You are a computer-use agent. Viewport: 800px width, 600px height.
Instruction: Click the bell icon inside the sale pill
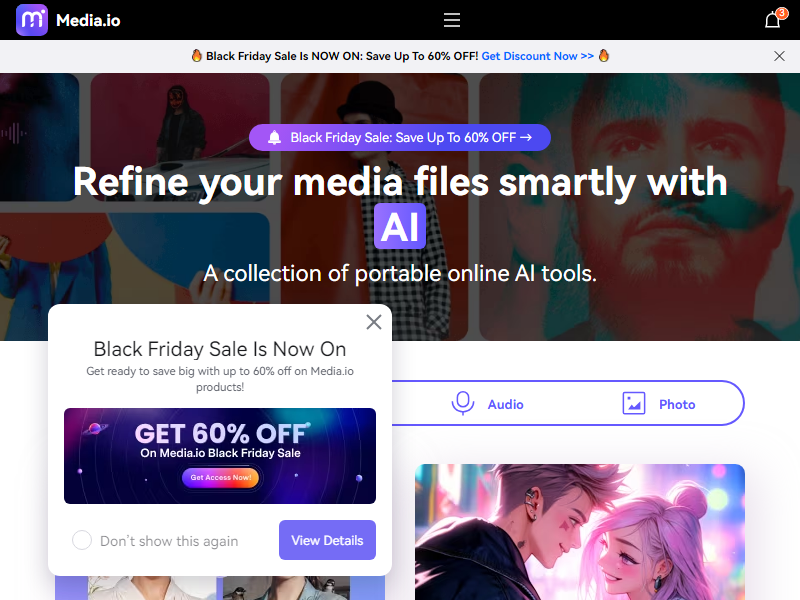tap(274, 137)
